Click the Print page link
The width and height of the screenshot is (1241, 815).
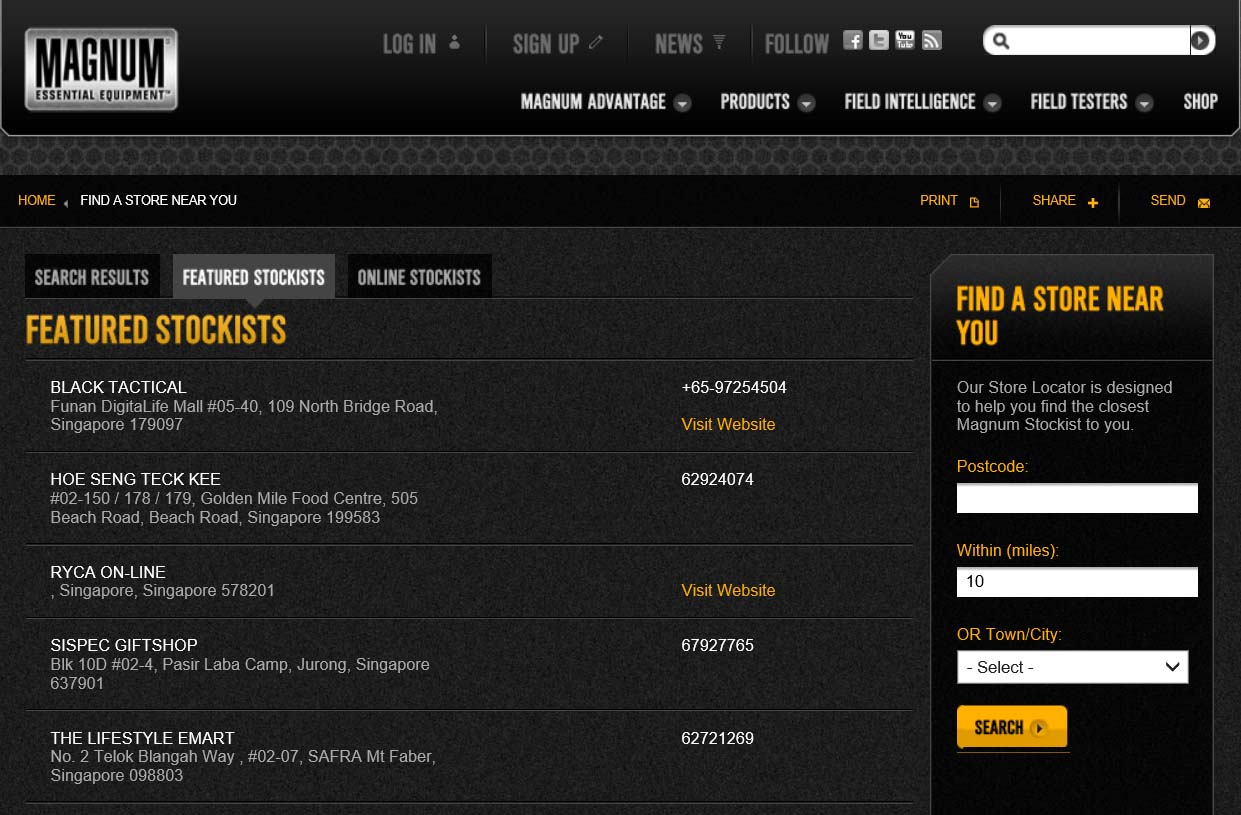click(949, 201)
